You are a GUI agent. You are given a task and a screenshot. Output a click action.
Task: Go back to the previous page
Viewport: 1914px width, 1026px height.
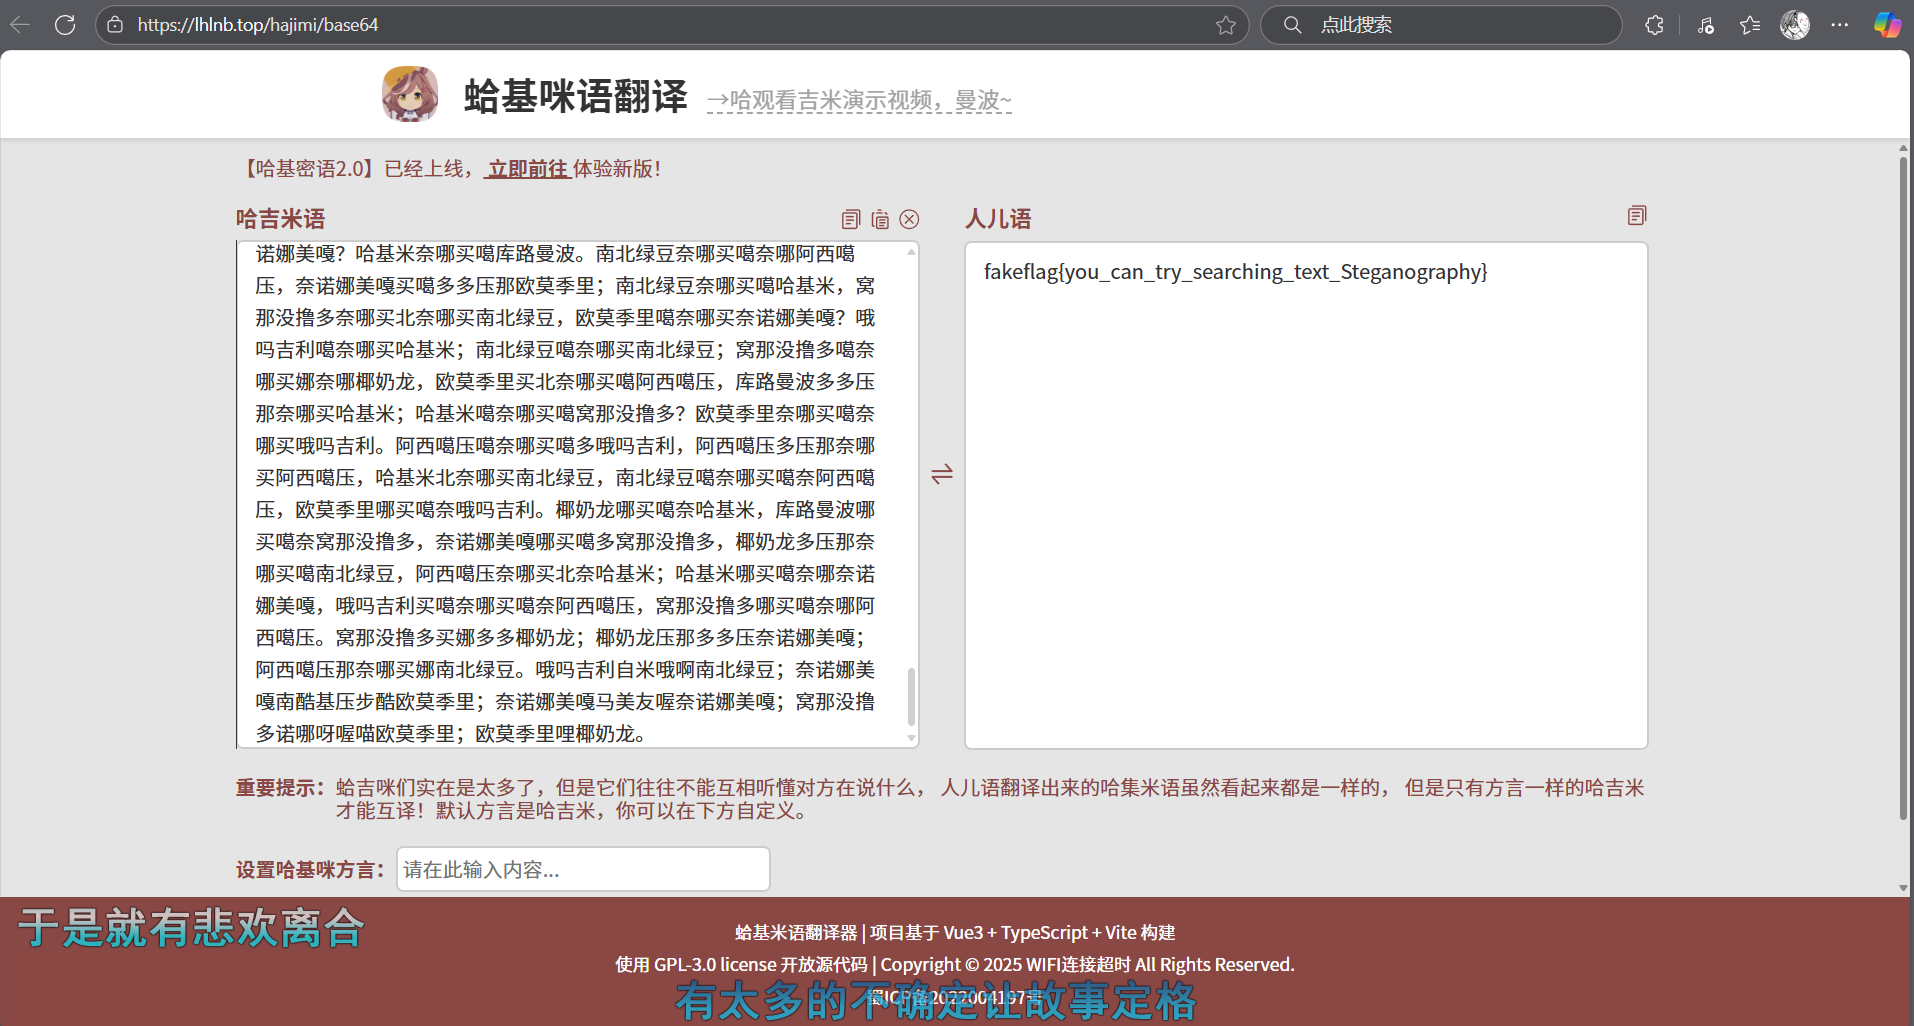pyautogui.click(x=20, y=25)
